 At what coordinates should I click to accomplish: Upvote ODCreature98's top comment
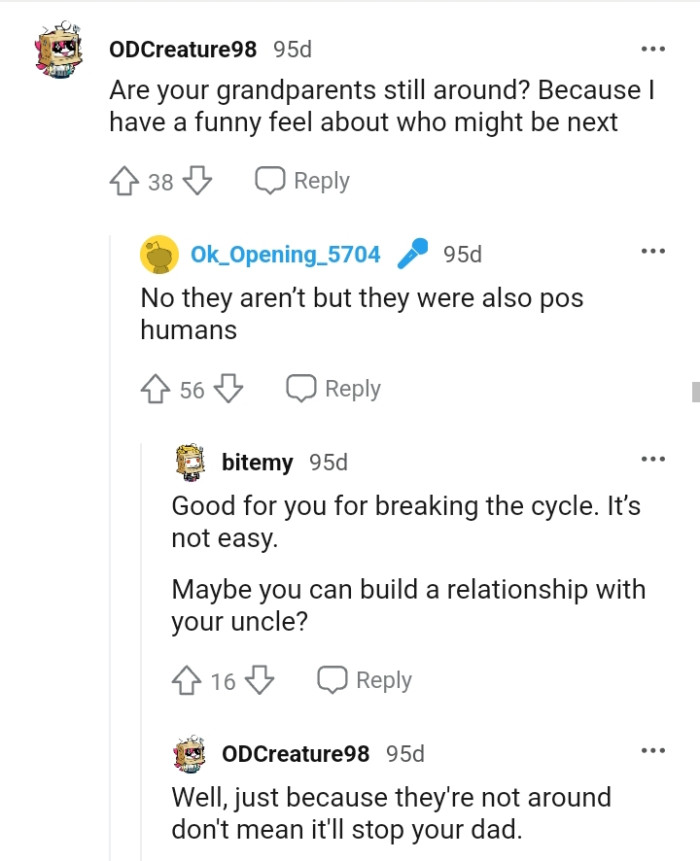coord(124,180)
